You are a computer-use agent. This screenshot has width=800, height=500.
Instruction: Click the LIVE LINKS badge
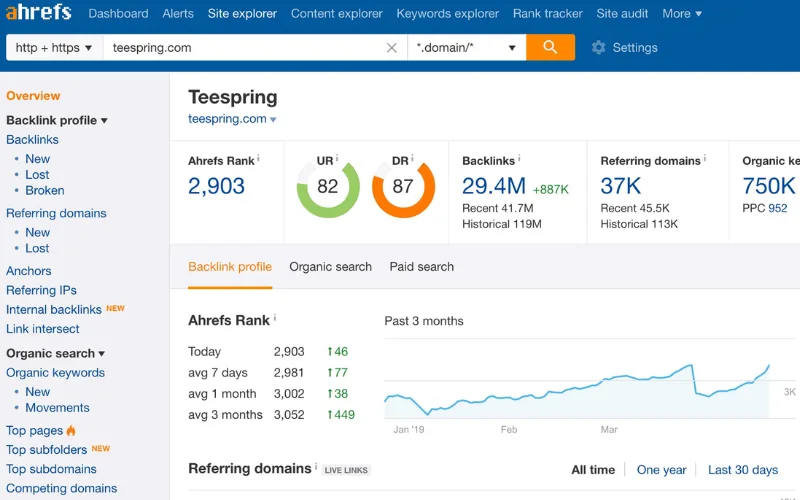pyautogui.click(x=346, y=470)
